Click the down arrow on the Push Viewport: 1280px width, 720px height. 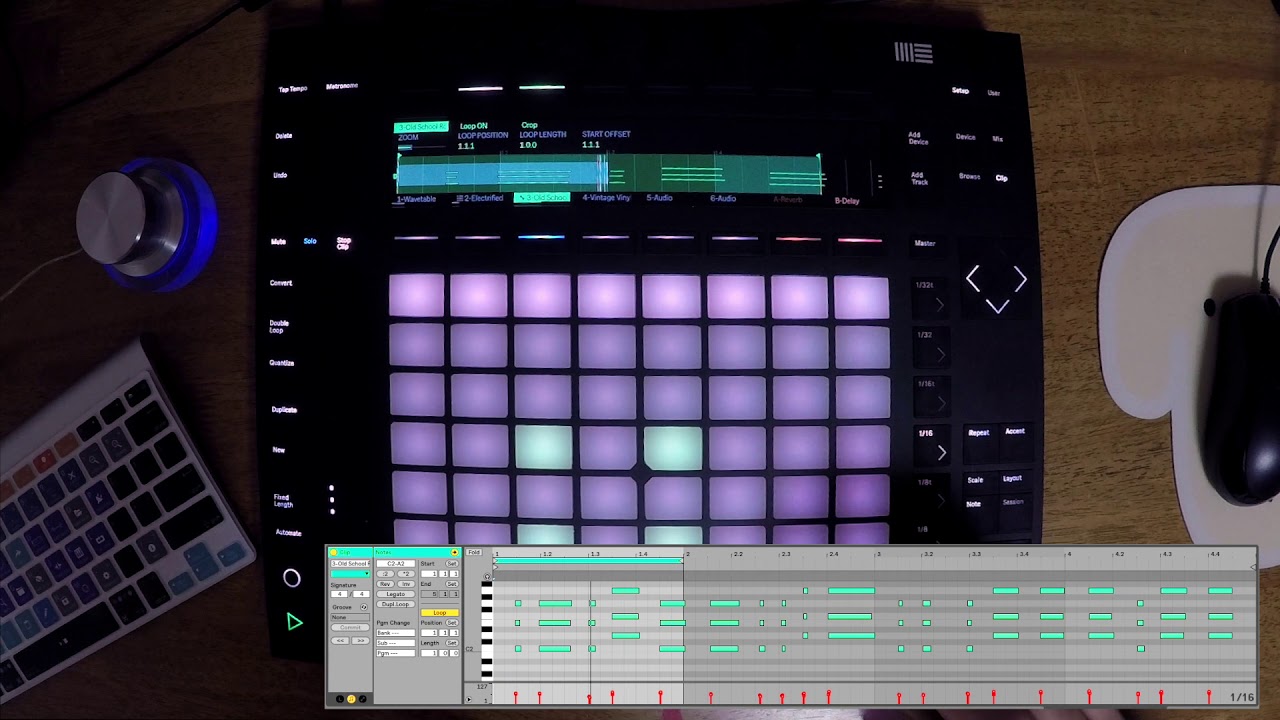point(997,307)
